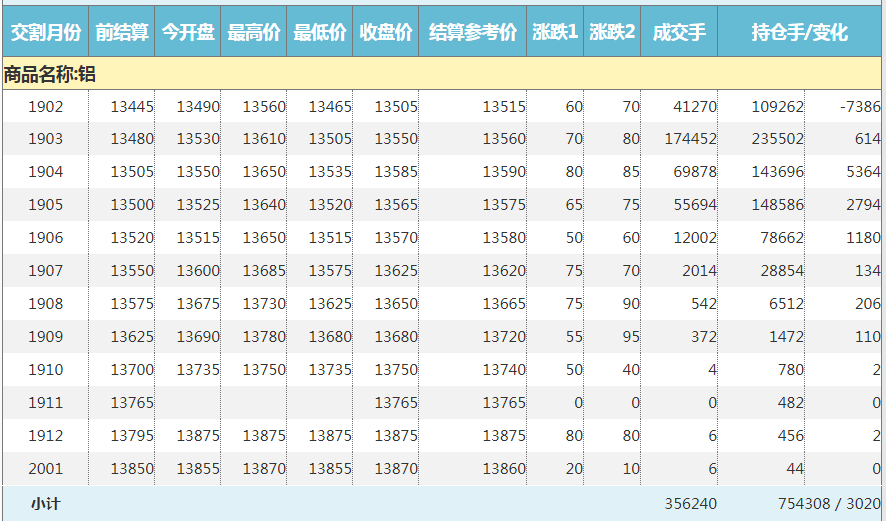The height and width of the screenshot is (521, 886).
Task: Select delivery month 1902 cell
Action: 45,107
